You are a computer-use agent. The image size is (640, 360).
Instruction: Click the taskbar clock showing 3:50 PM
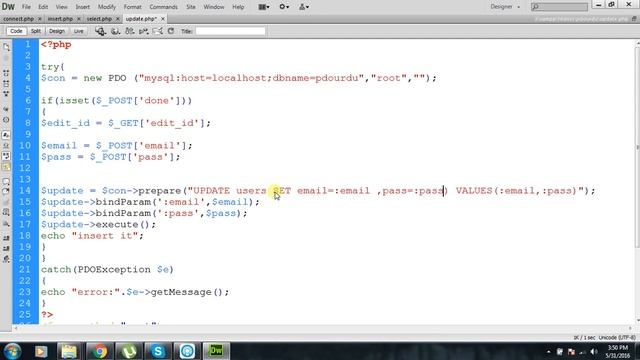click(x=618, y=351)
